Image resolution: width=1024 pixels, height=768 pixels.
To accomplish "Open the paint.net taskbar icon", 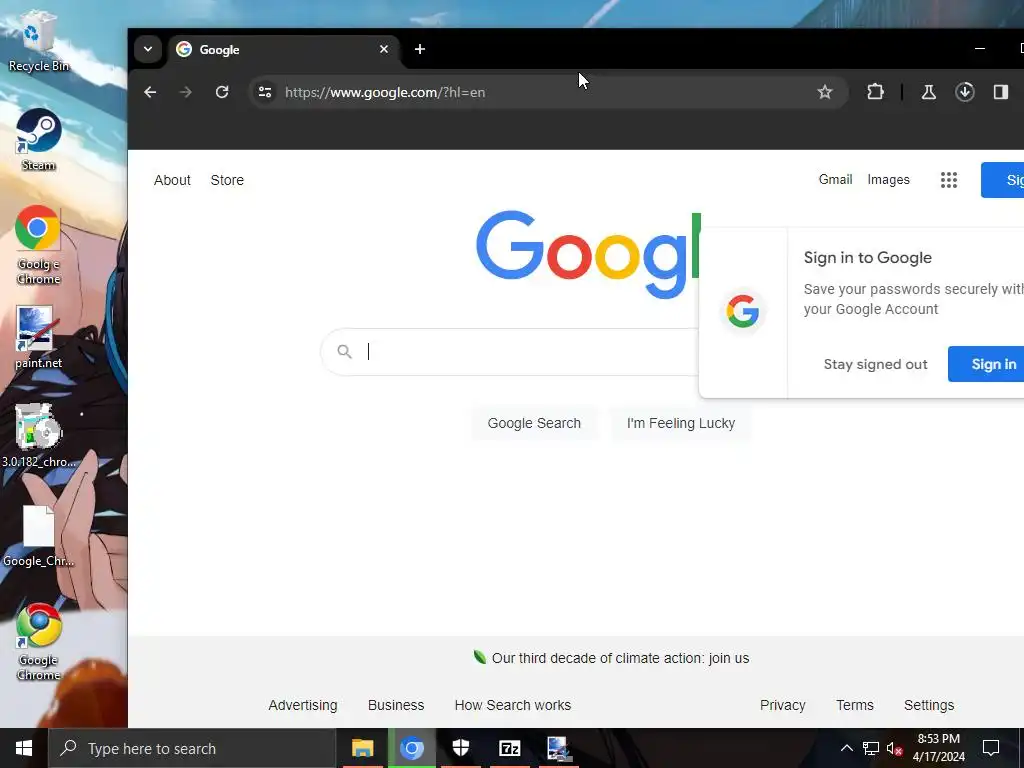I will 558,748.
